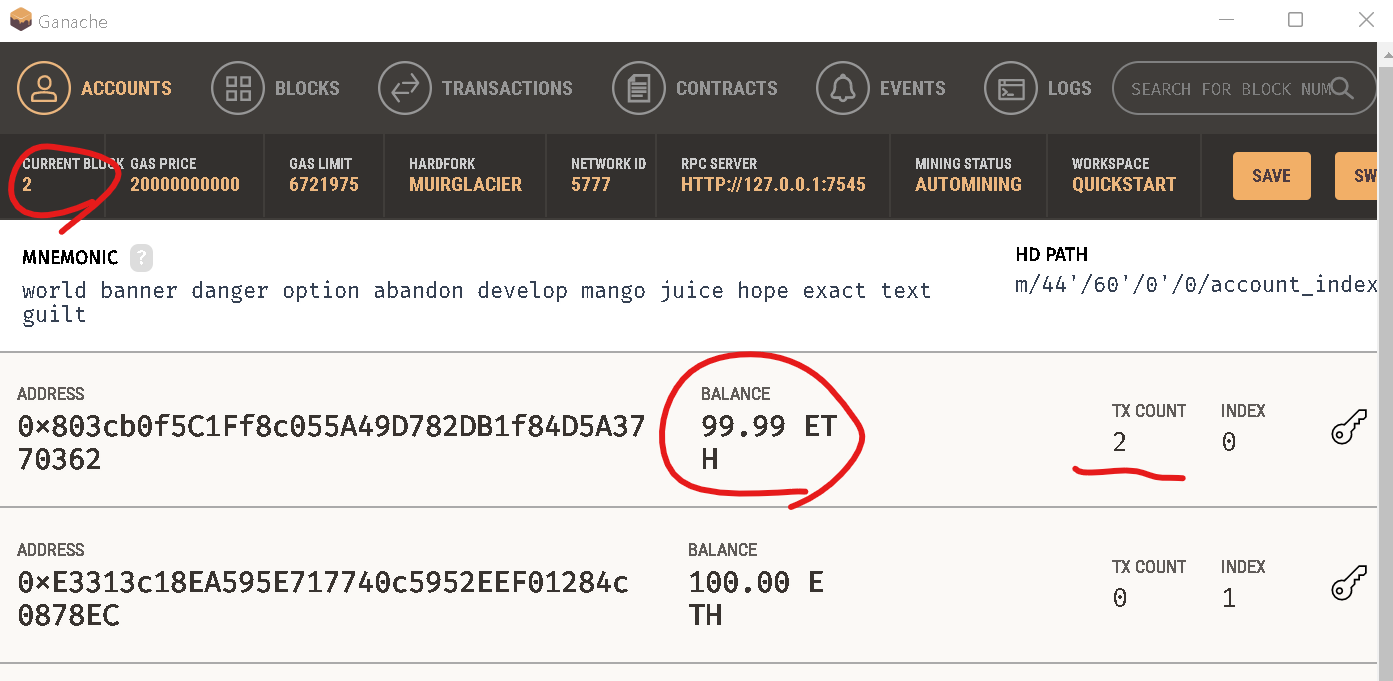Image resolution: width=1393 pixels, height=681 pixels.
Task: Open the Accounts tab
Action: (95, 88)
